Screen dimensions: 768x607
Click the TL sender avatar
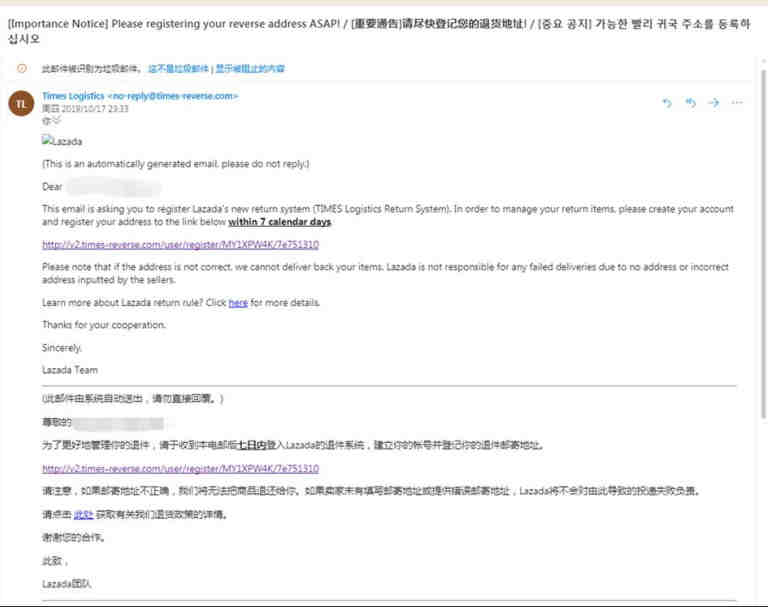click(21, 103)
